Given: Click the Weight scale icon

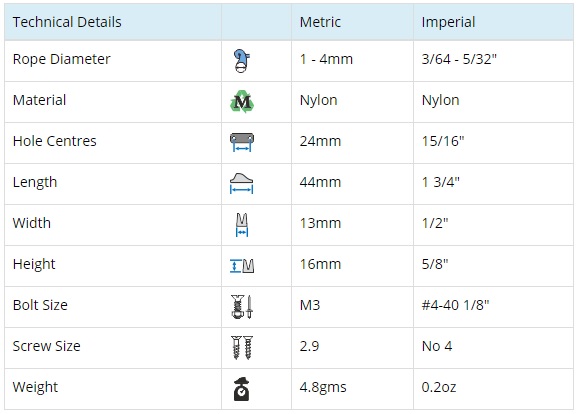Looking at the screenshot, I should [241, 389].
